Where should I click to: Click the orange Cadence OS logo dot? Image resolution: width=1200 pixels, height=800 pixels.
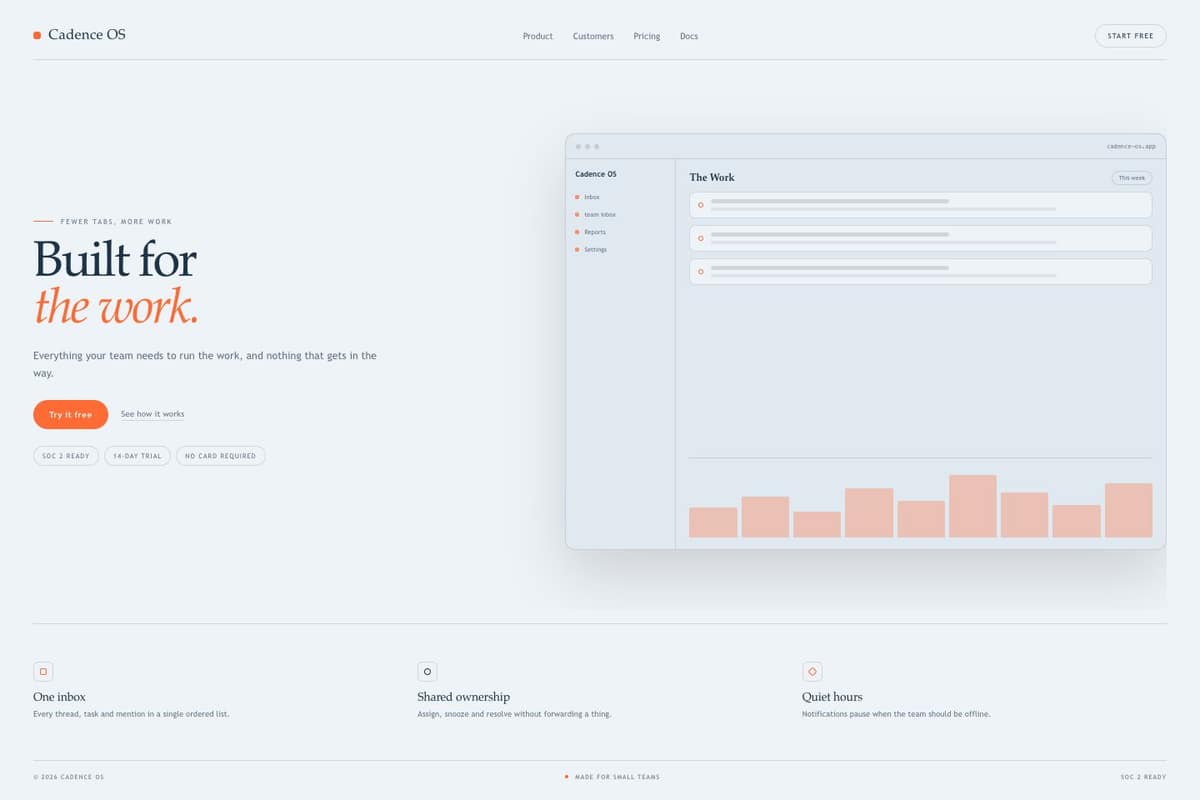37,35
